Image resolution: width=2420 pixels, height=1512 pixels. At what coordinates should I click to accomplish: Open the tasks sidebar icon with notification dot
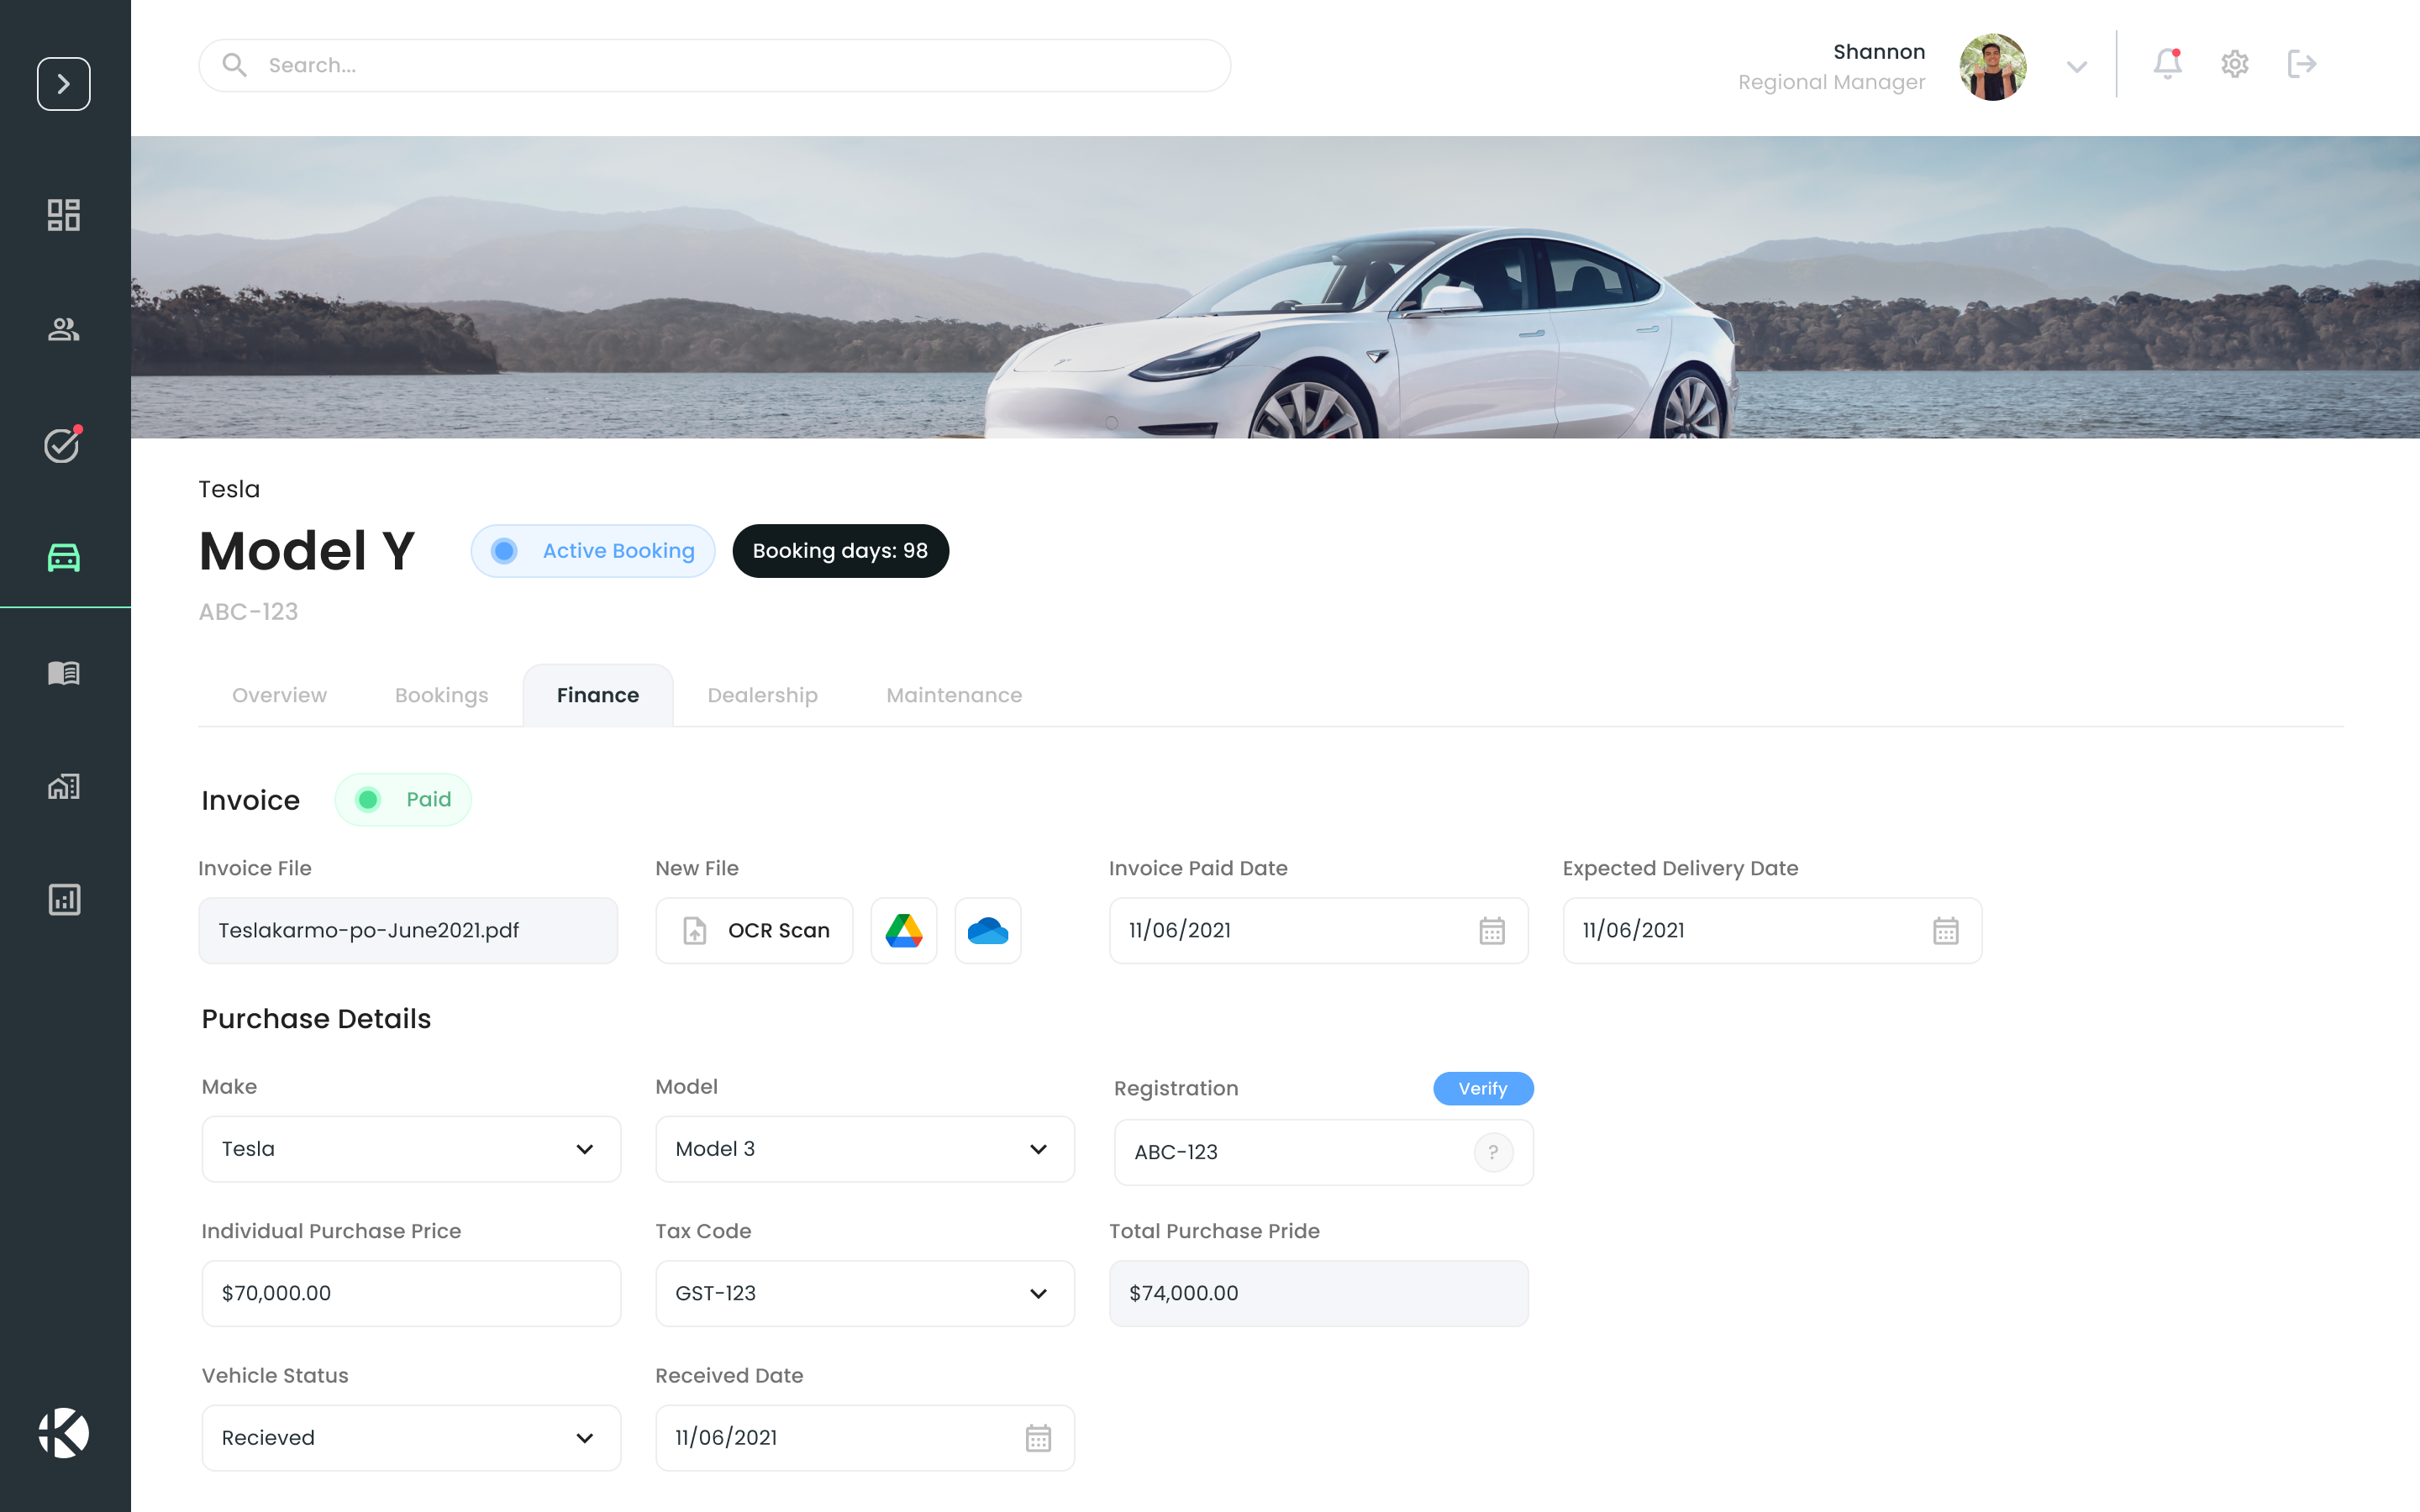(x=62, y=446)
